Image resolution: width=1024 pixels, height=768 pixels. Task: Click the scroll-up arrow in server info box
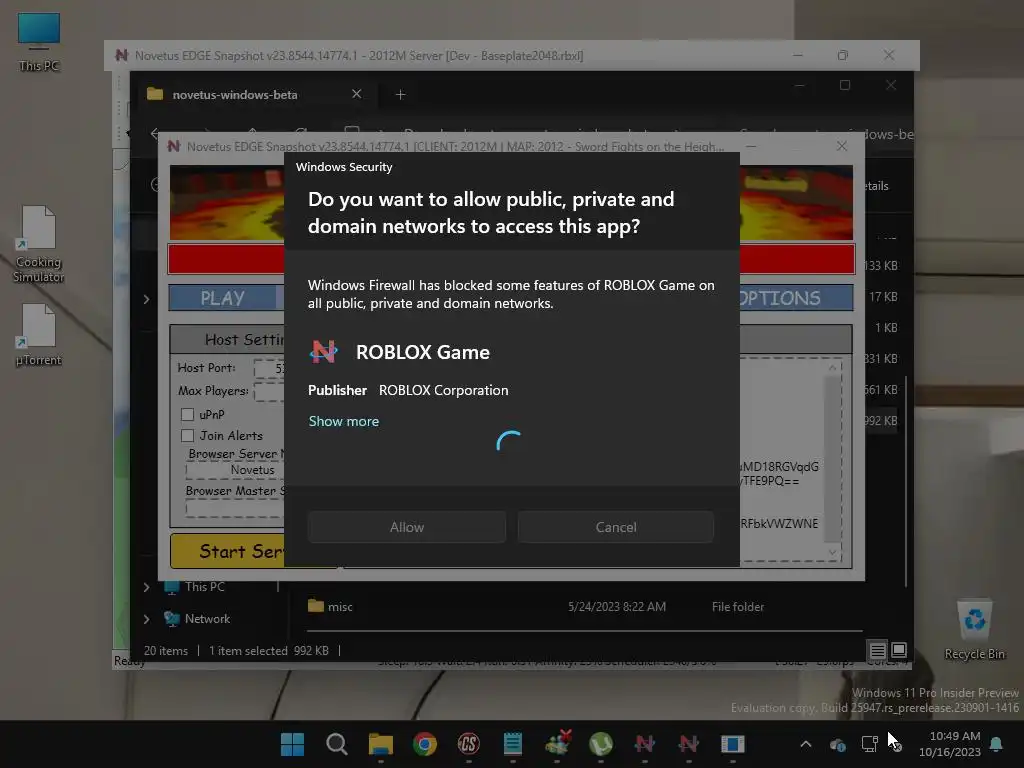(x=832, y=368)
